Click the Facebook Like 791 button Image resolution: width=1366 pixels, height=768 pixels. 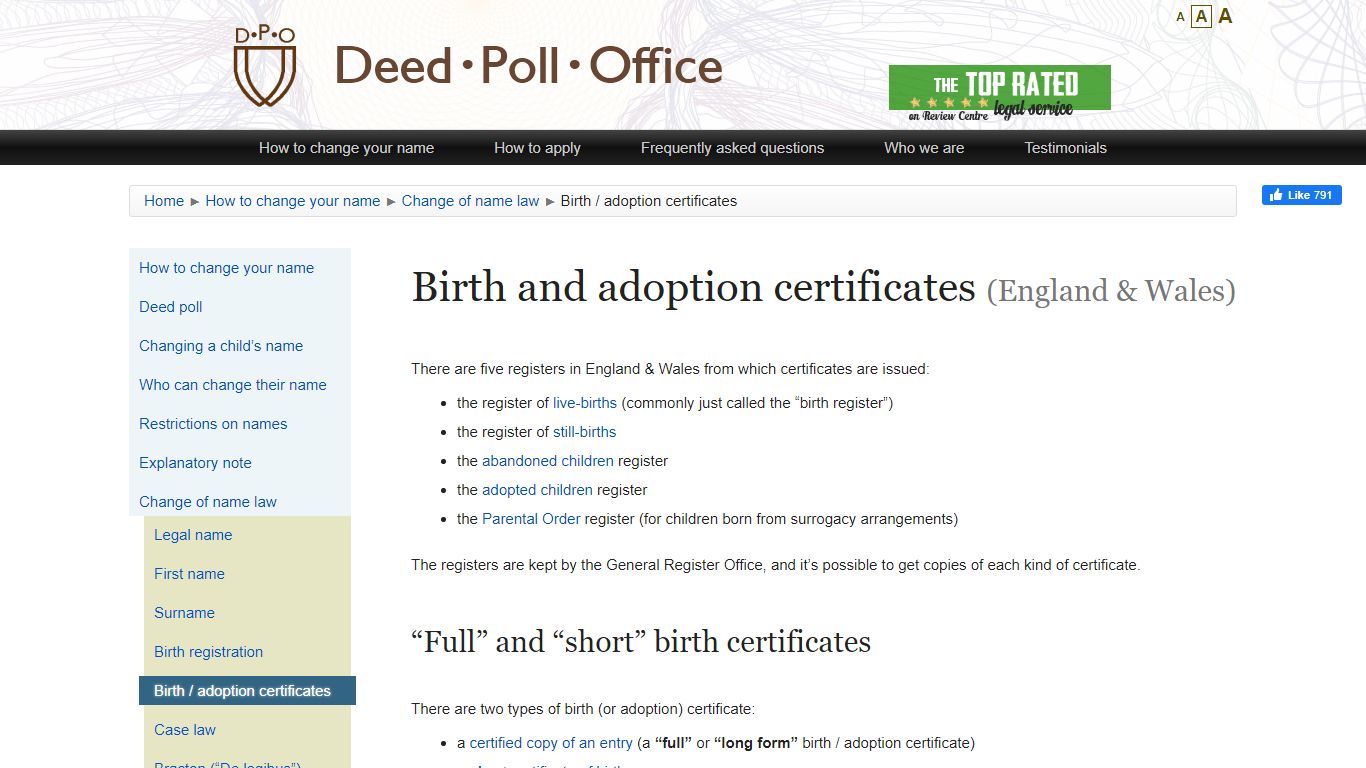click(1301, 195)
